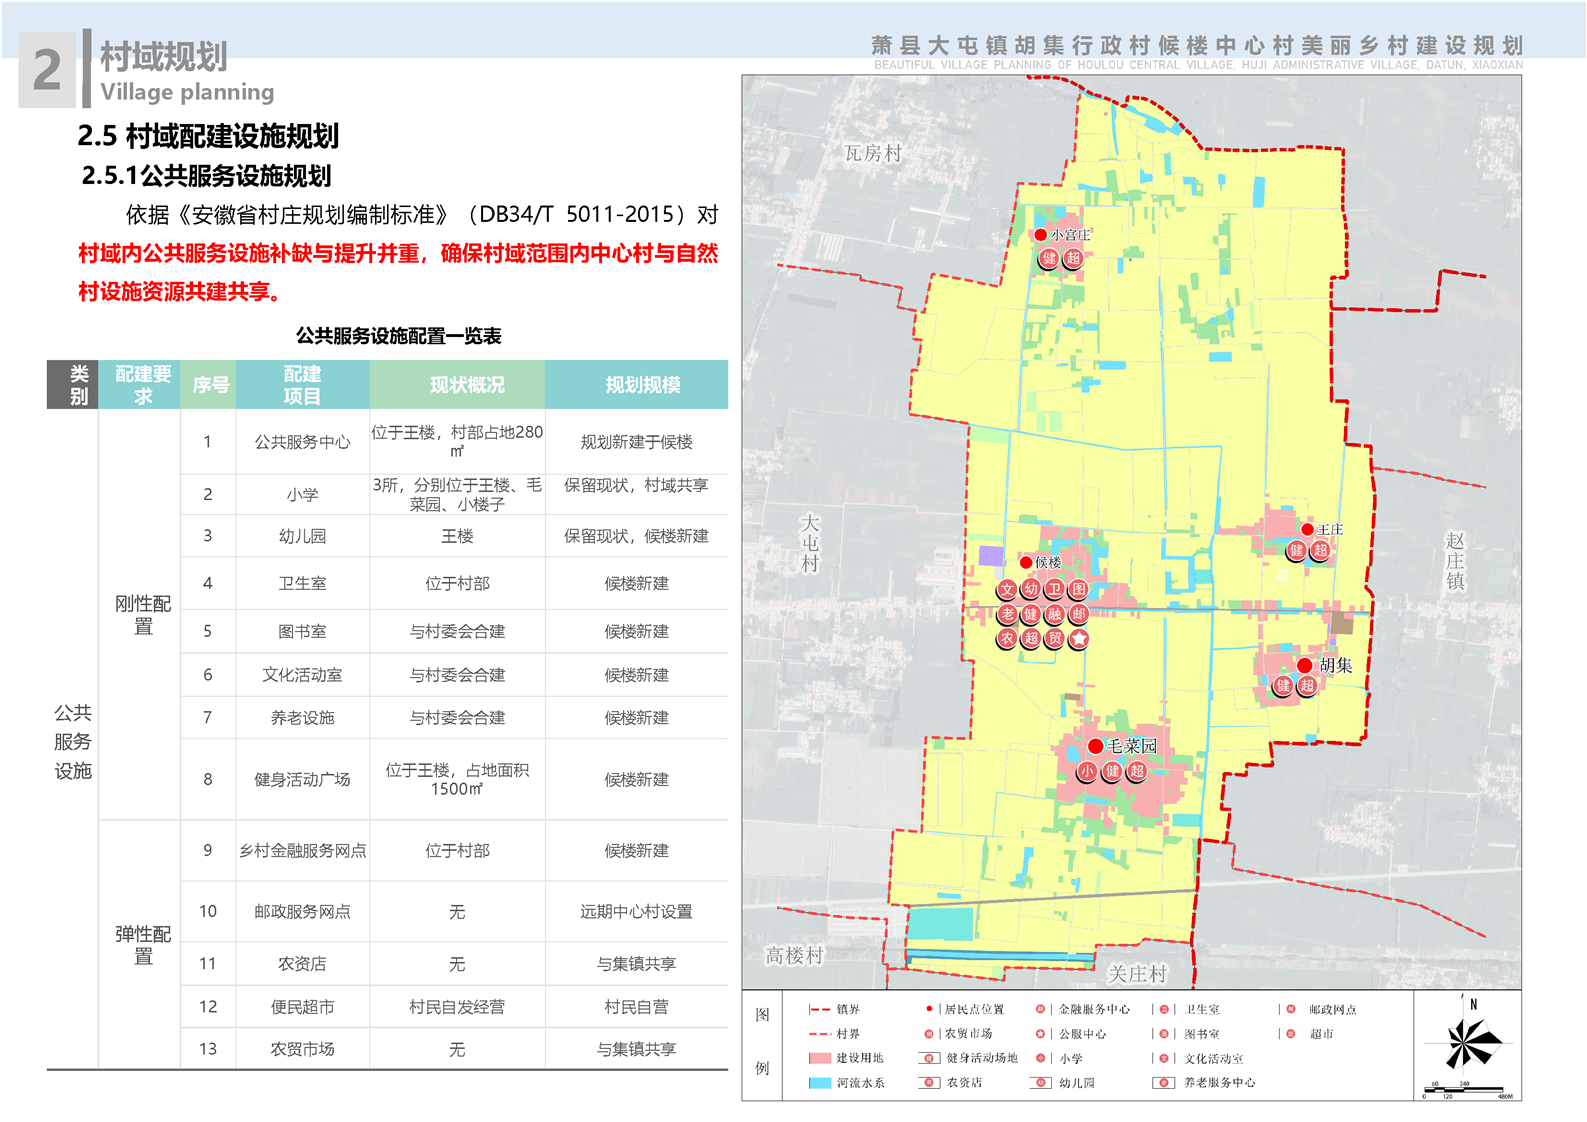
Task: Click the 融 financial service icon
Action: 1055,614
